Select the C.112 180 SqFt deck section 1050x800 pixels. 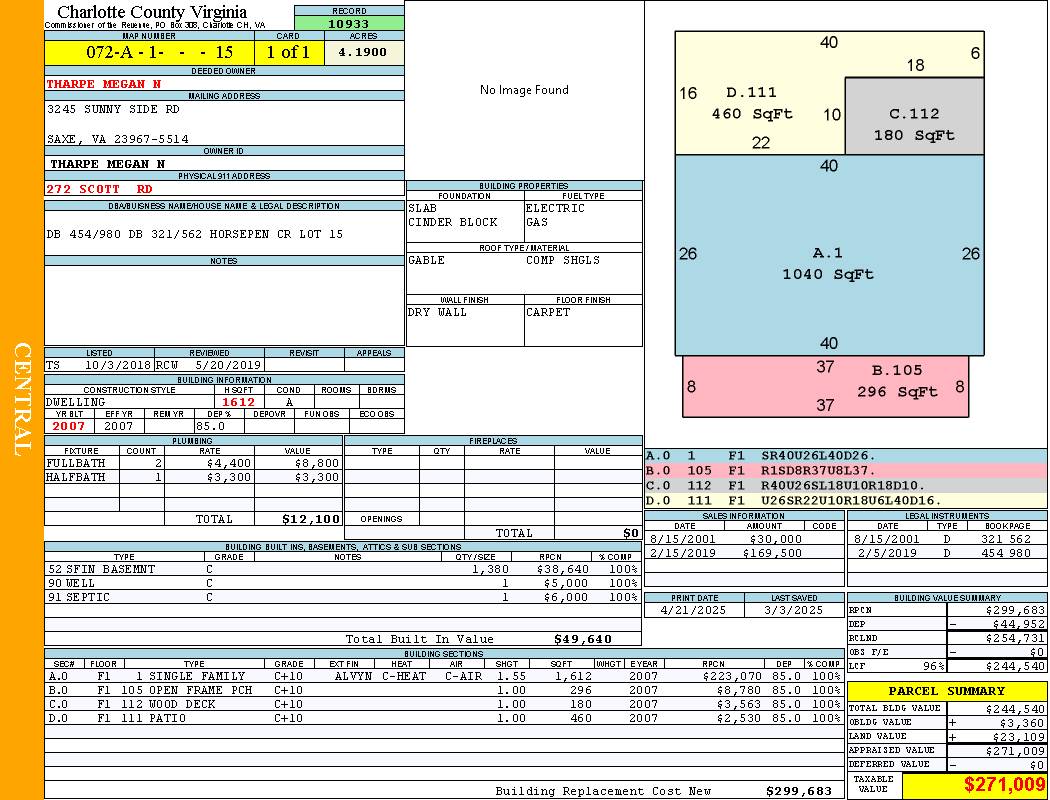pos(914,116)
